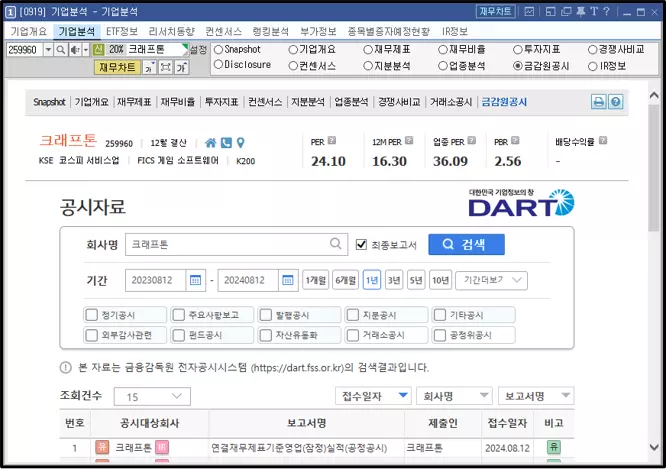This screenshot has width=666, height=469.
Task: Open the 회사명 sort dropdown
Action: (454, 396)
